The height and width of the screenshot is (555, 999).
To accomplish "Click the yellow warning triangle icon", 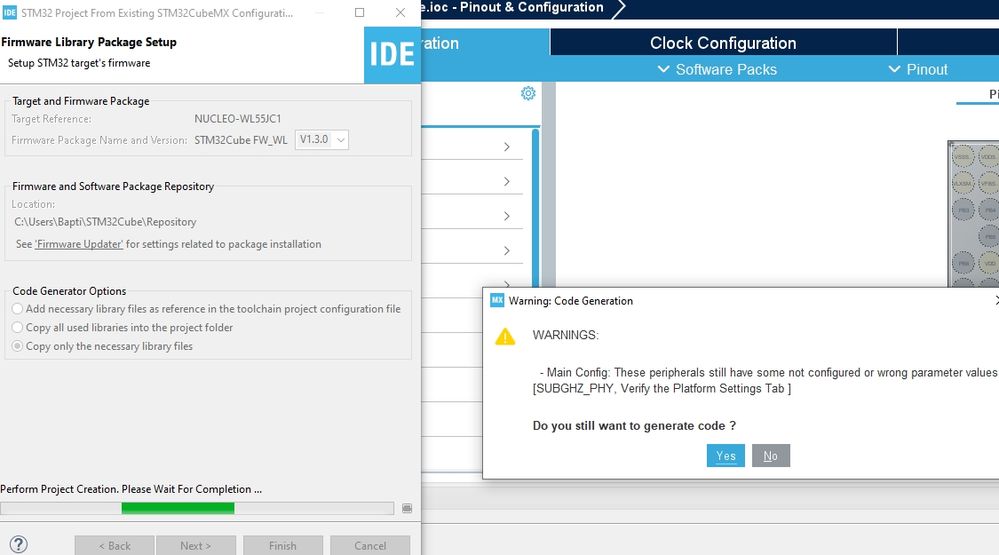I will tap(505, 336).
